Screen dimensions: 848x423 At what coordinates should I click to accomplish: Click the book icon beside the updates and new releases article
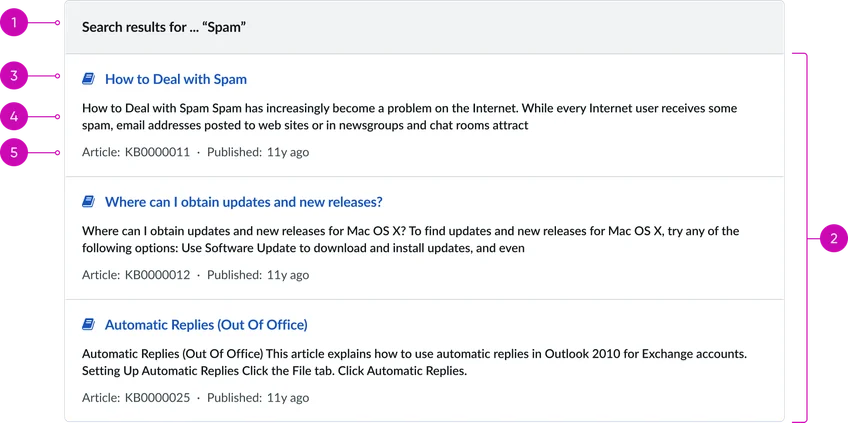click(88, 202)
